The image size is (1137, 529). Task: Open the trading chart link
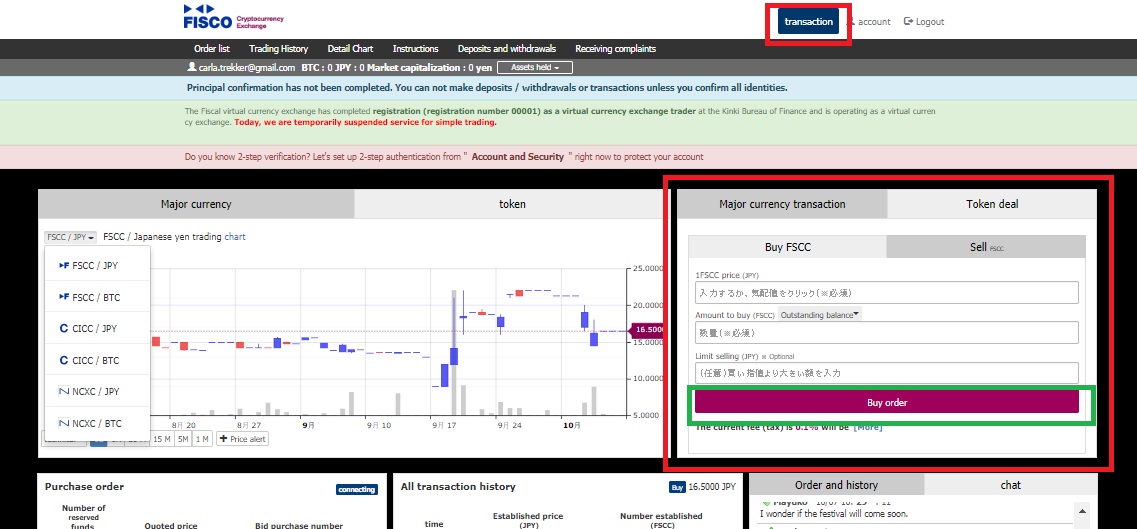point(235,237)
